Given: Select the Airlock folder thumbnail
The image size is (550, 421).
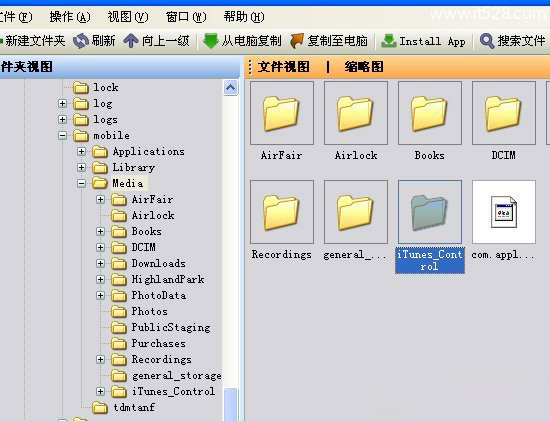Looking at the screenshot, I should 356,113.
